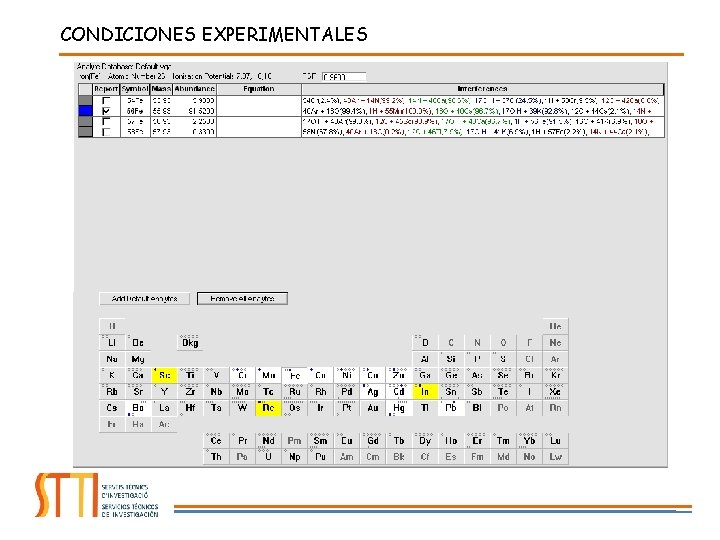720x540 pixels.
Task: Click the 56Fe equation cell
Action: click(x=259, y=111)
